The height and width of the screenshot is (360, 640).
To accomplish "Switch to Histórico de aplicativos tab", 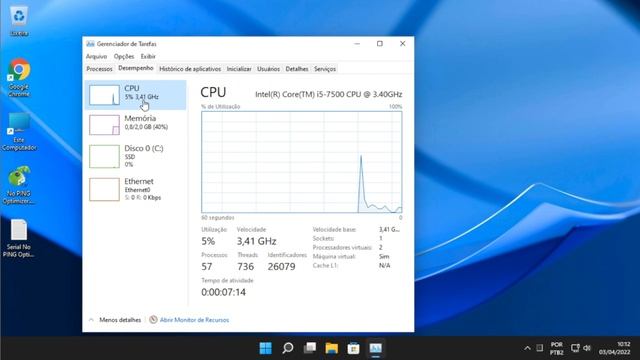I will (190, 69).
